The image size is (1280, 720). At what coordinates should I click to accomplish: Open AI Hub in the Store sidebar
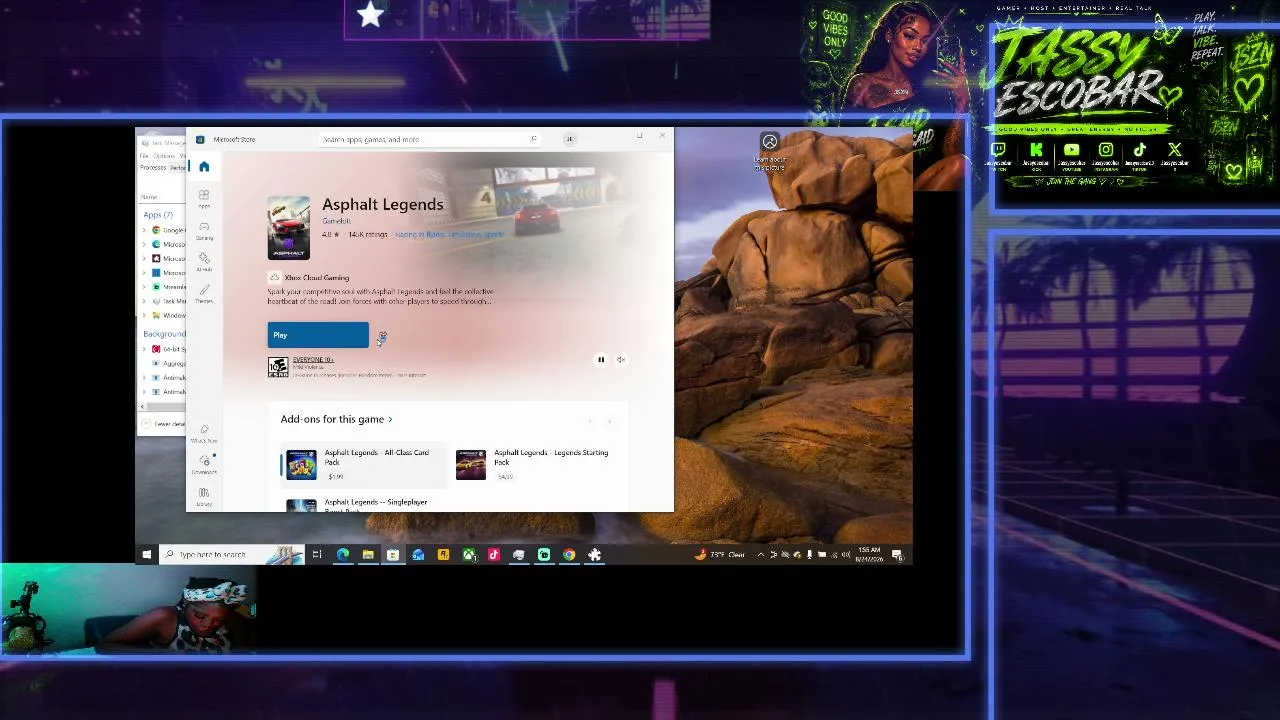point(204,262)
